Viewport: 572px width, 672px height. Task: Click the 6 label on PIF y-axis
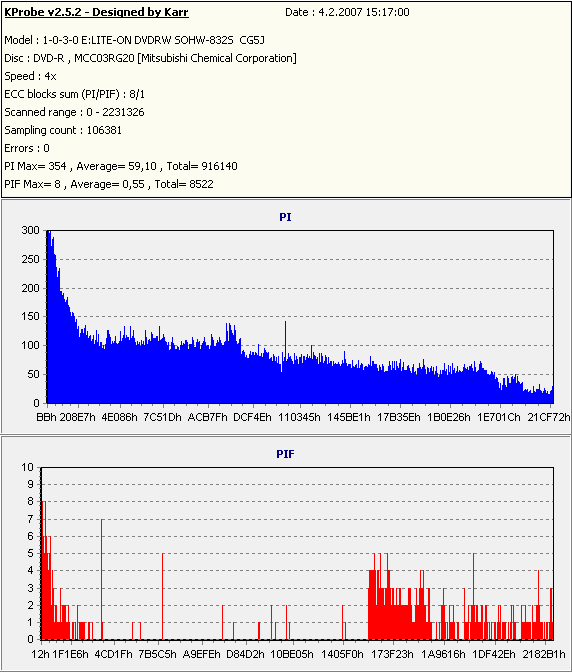pos(30,537)
